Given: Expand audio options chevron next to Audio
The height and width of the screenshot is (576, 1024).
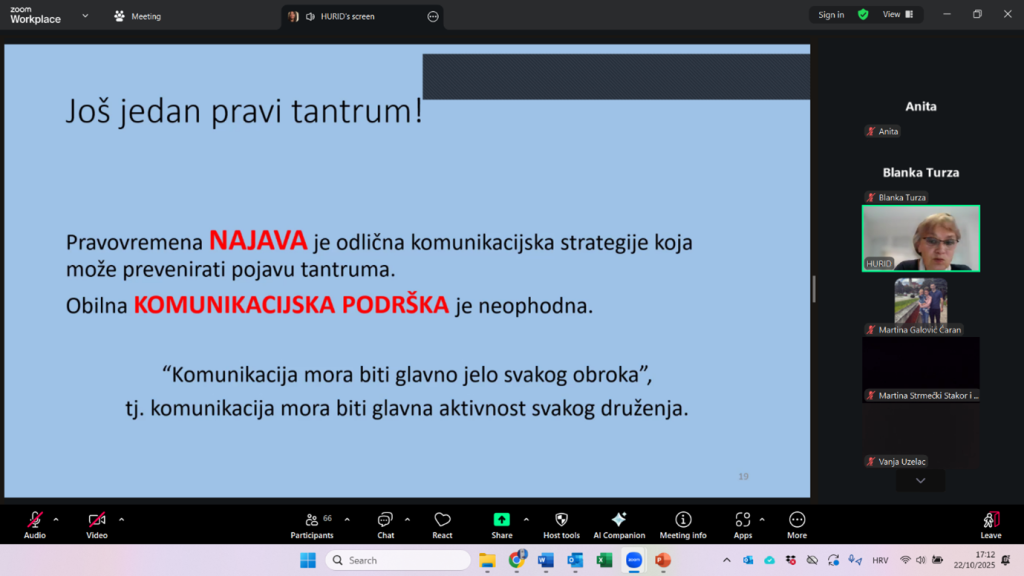Looking at the screenshot, I should click(56, 519).
